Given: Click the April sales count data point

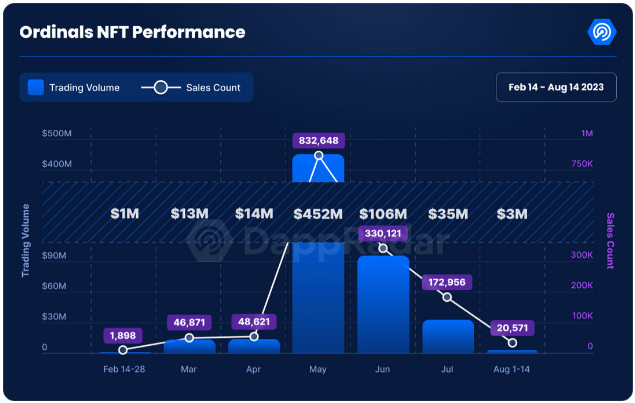Looking at the screenshot, I should click(253, 337).
